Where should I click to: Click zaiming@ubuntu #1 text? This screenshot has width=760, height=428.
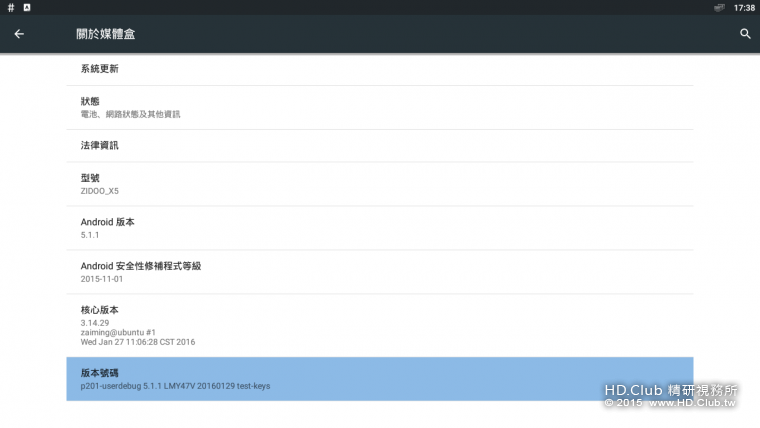tap(118, 333)
